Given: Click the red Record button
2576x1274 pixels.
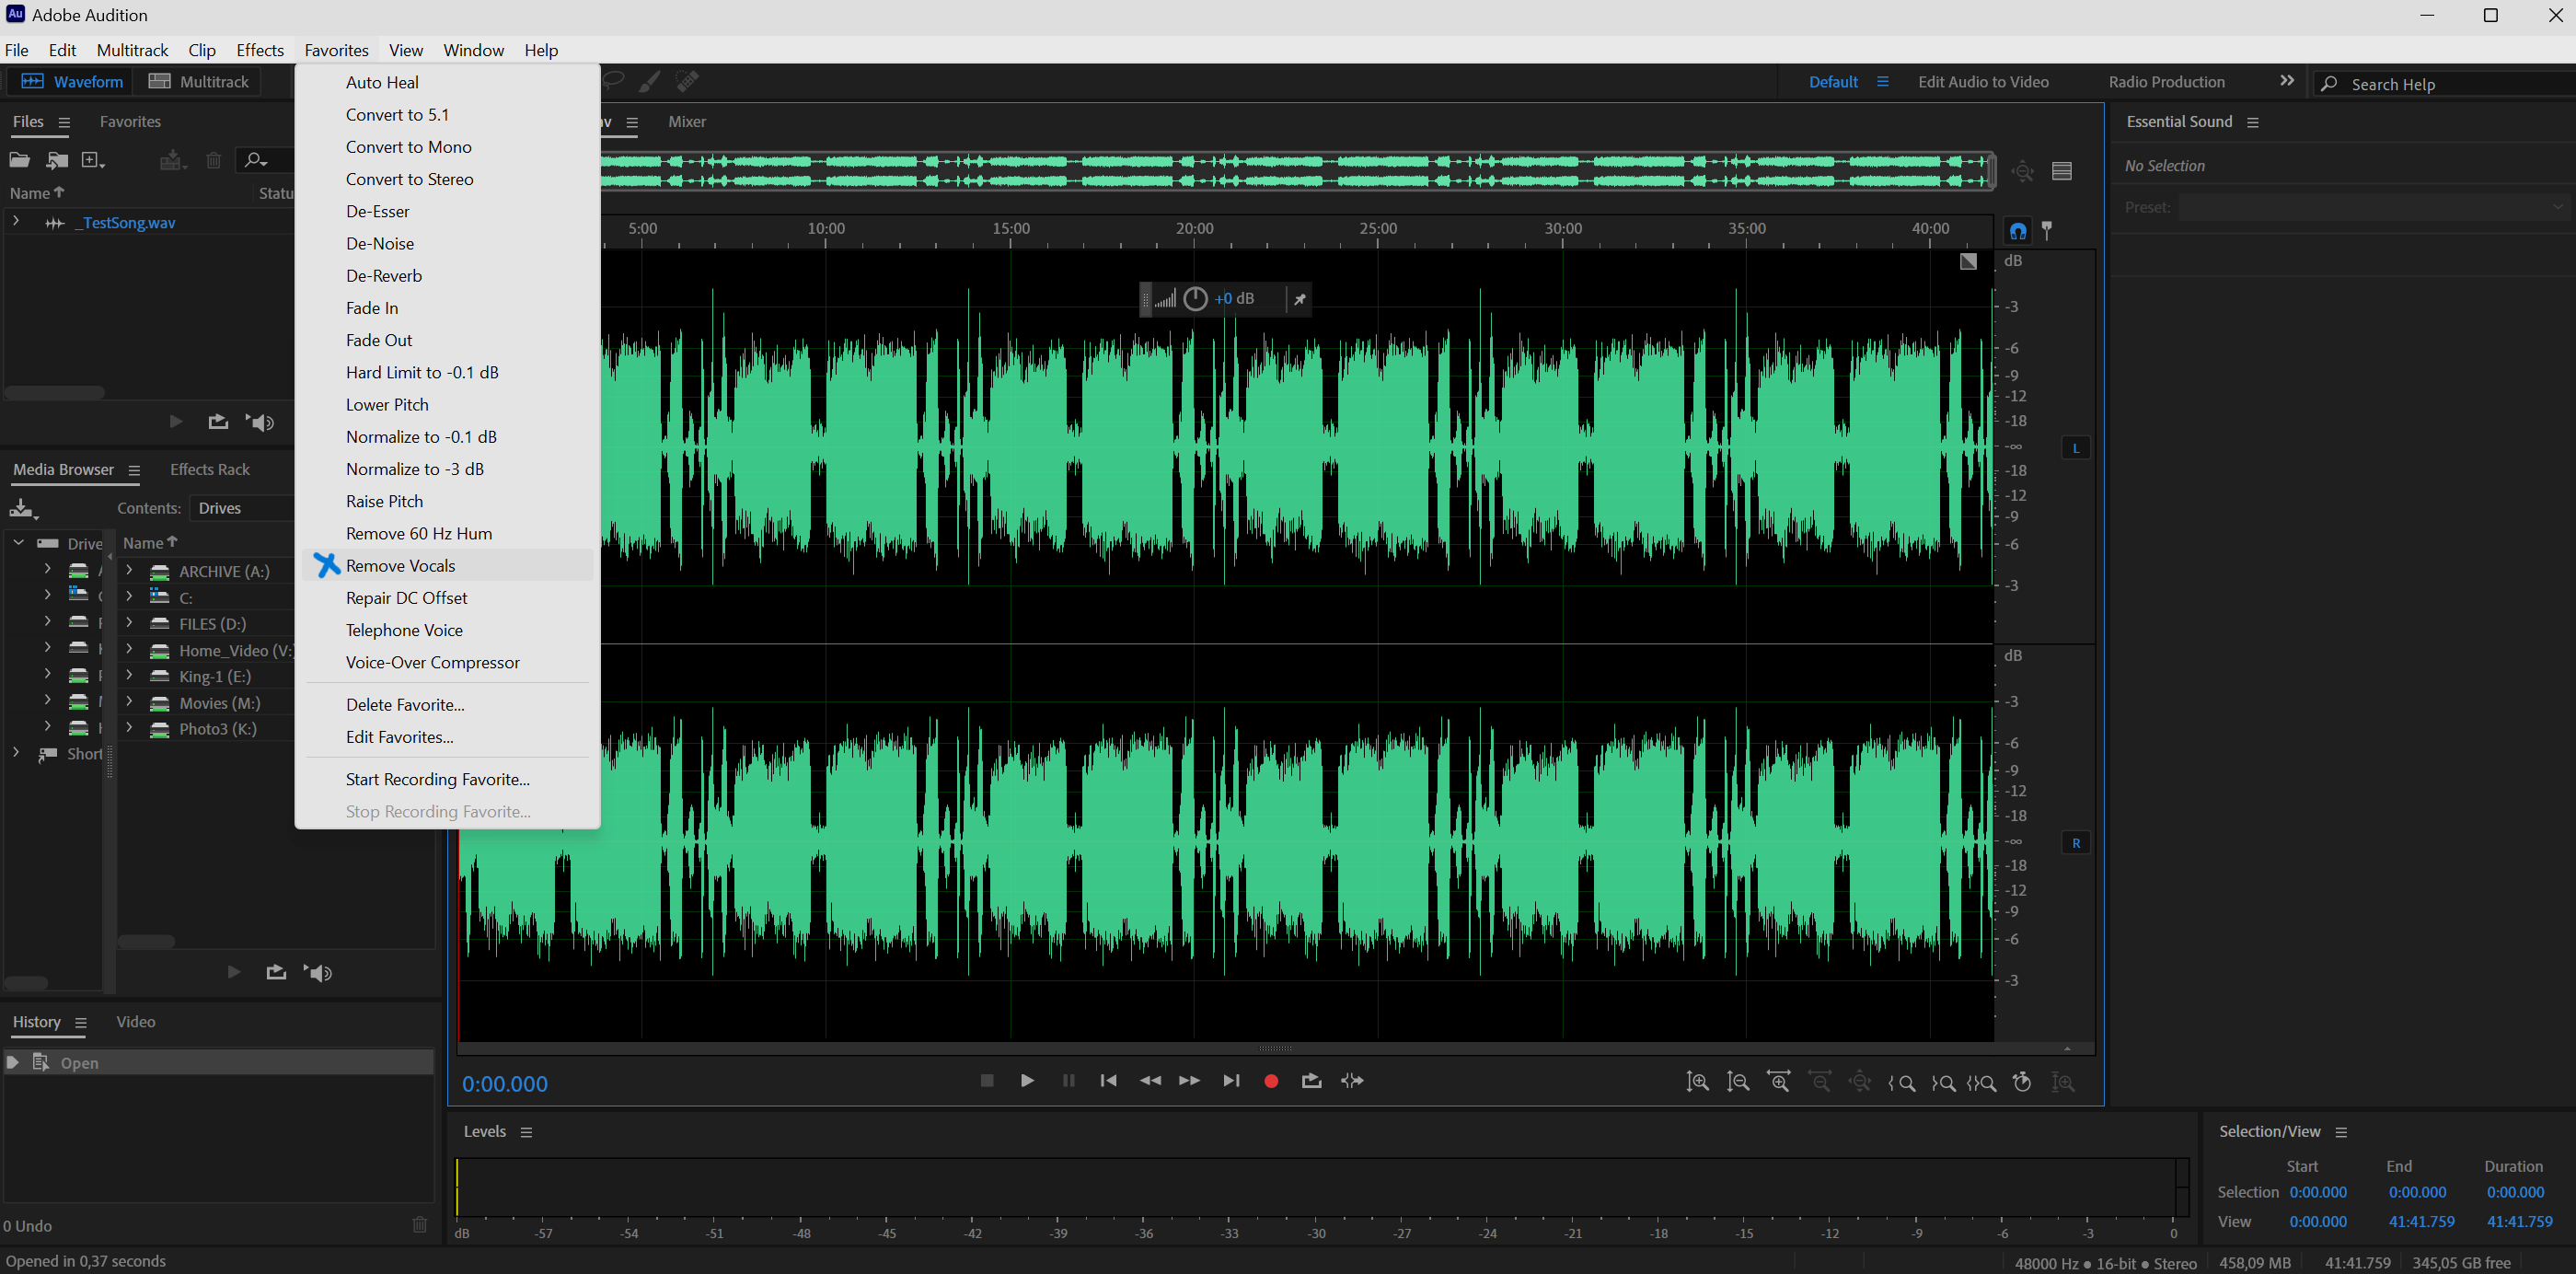Looking at the screenshot, I should pyautogui.click(x=1271, y=1081).
